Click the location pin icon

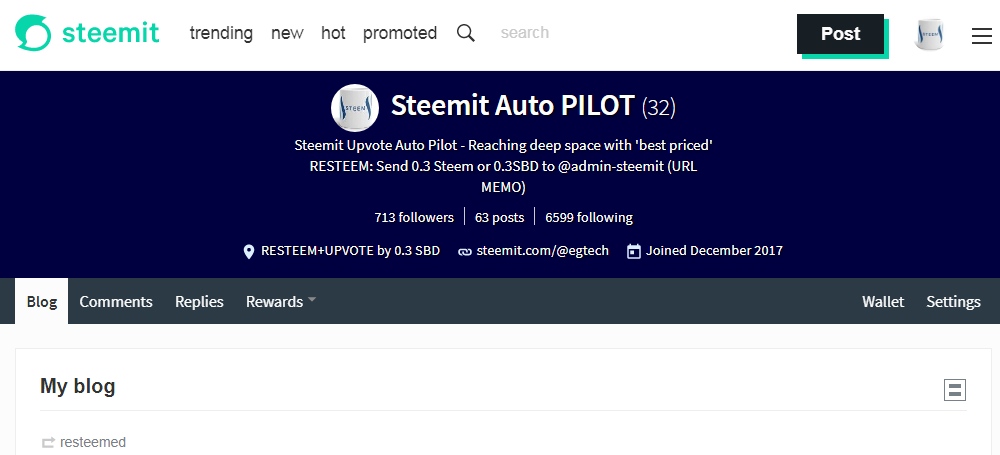[249, 251]
